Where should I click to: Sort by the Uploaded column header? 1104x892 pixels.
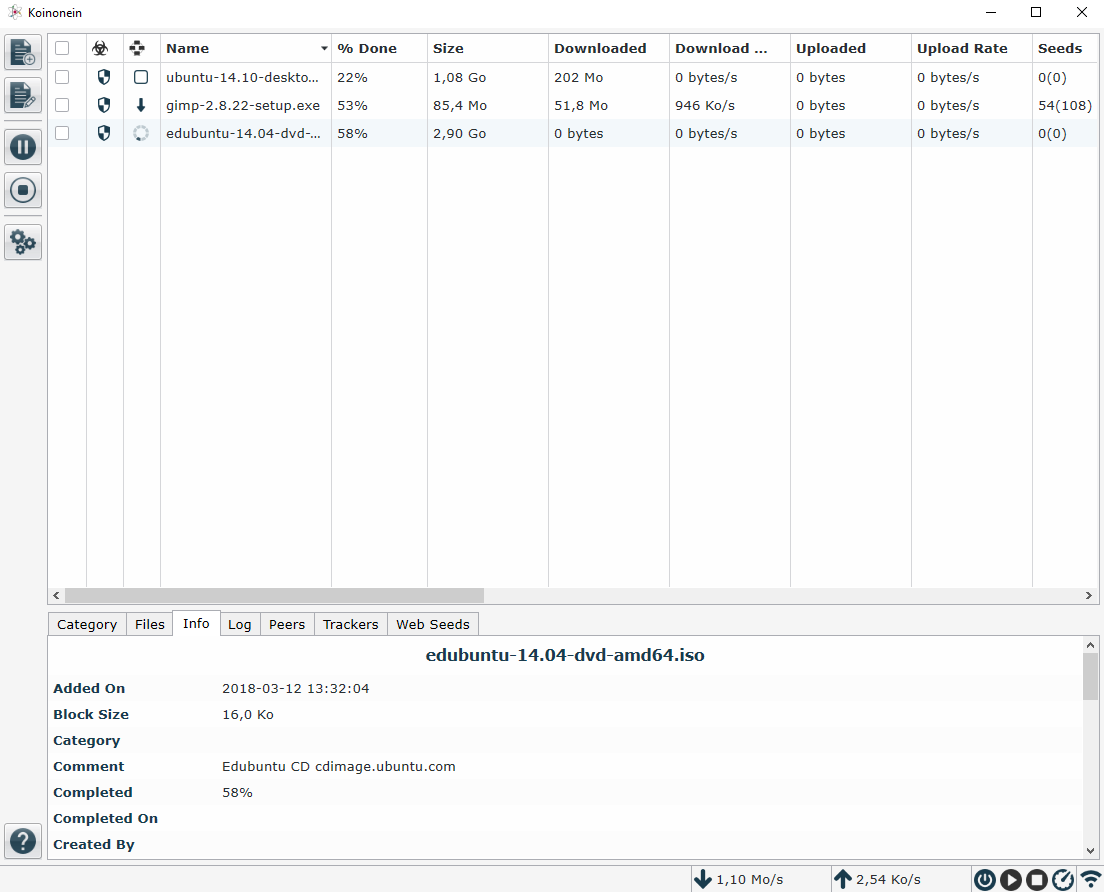pyautogui.click(x=851, y=49)
